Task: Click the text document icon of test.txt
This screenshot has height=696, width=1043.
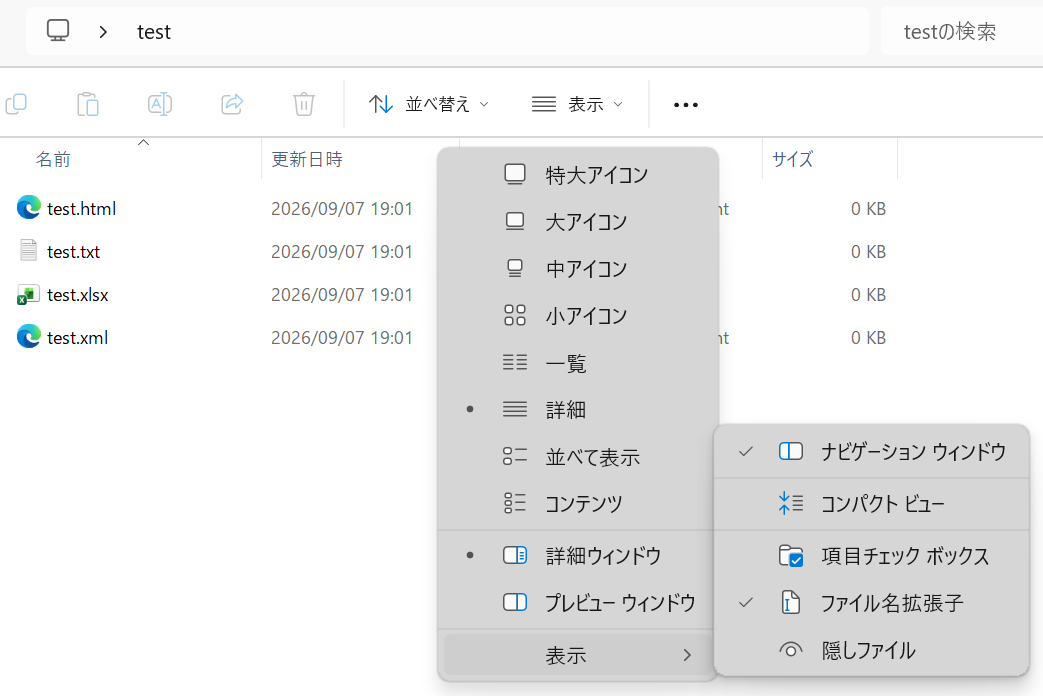Action: (29, 251)
